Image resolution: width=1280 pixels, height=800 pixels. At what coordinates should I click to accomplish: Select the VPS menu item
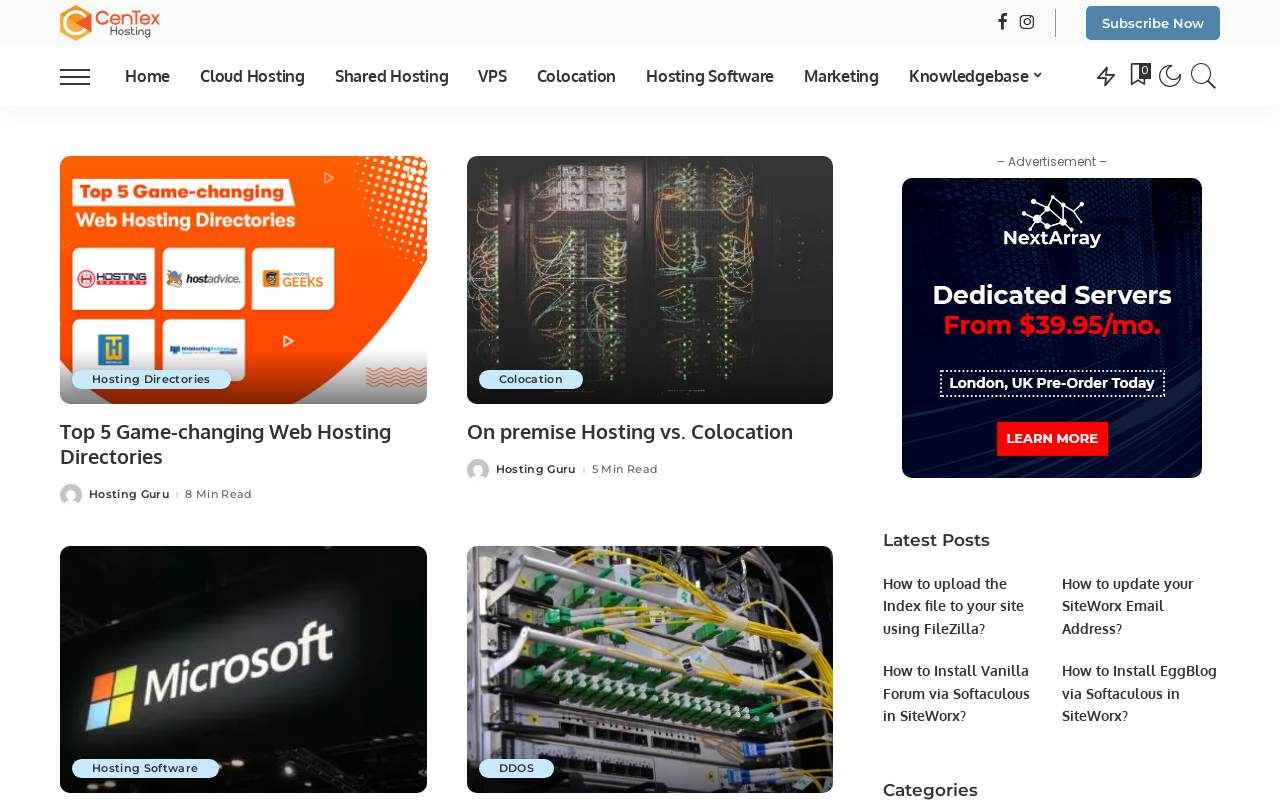pos(492,76)
